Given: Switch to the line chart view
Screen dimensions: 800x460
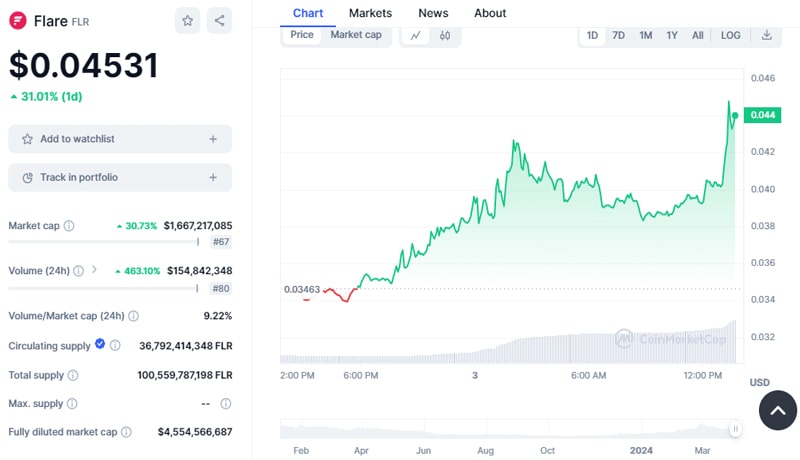Looking at the screenshot, I should pos(416,36).
